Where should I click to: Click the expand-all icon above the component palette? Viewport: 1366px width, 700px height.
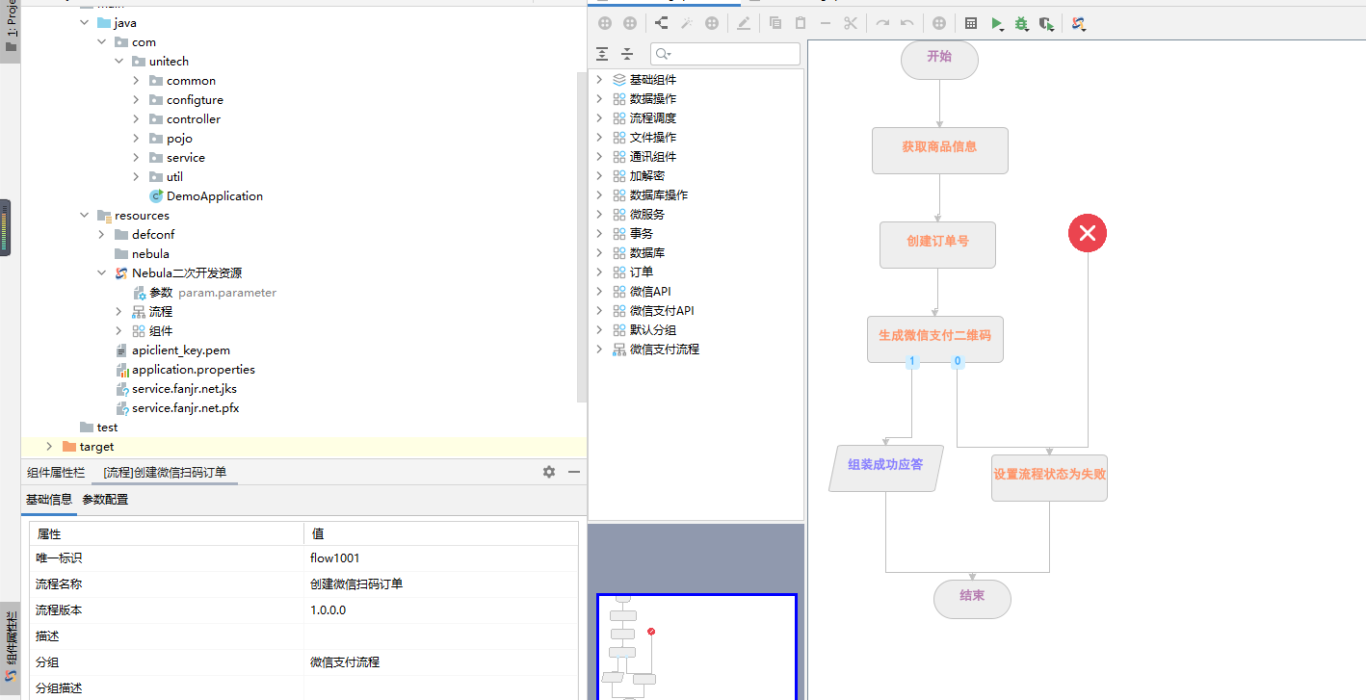pos(601,54)
